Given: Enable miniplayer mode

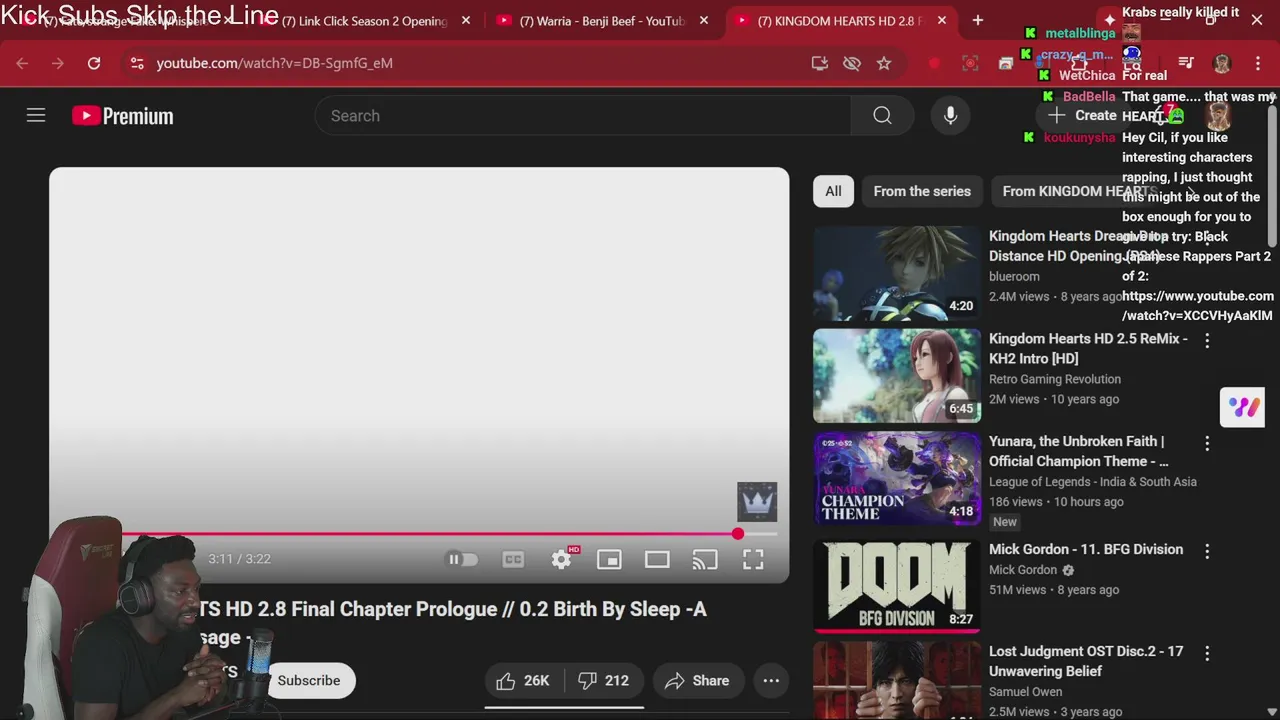Looking at the screenshot, I should [609, 559].
